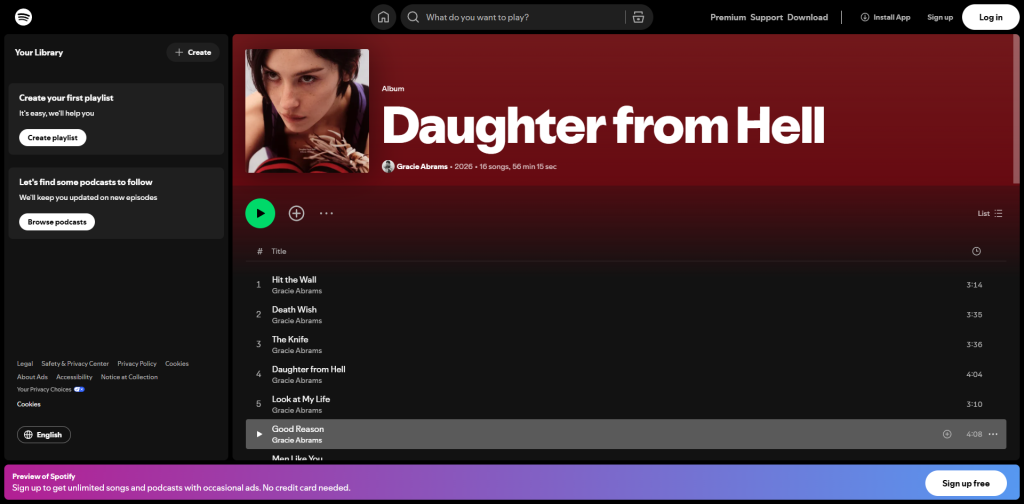
Task: Open Cookies link next to Privacy Policy
Action: tap(177, 364)
